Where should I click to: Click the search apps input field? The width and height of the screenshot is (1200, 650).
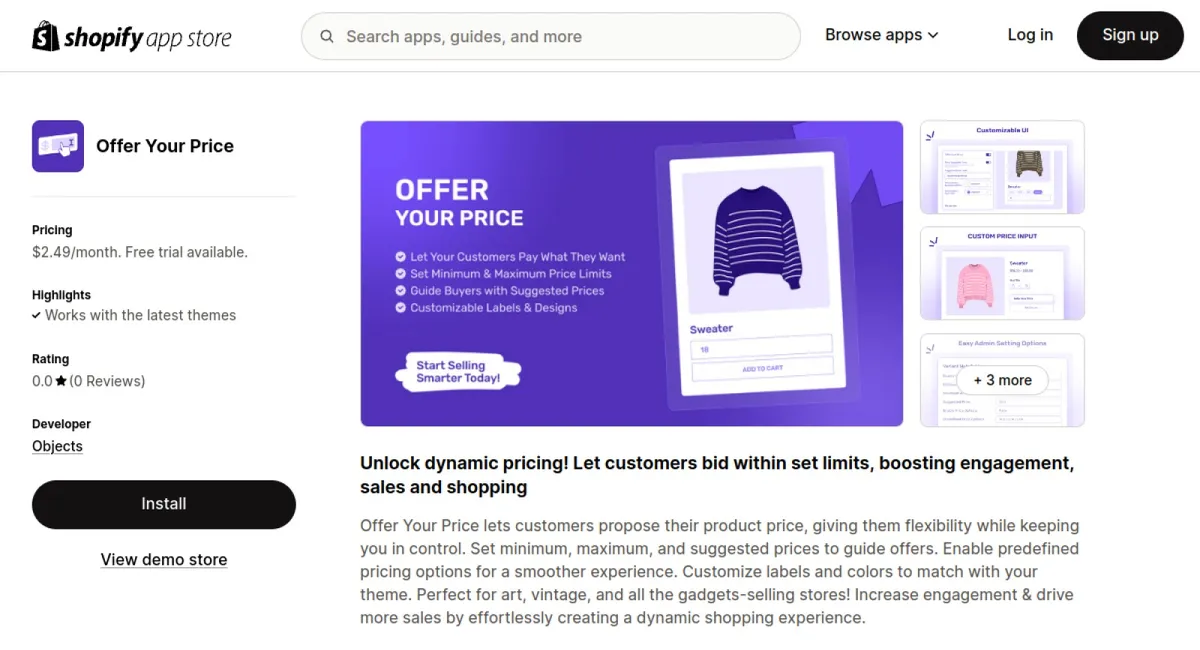pos(550,36)
